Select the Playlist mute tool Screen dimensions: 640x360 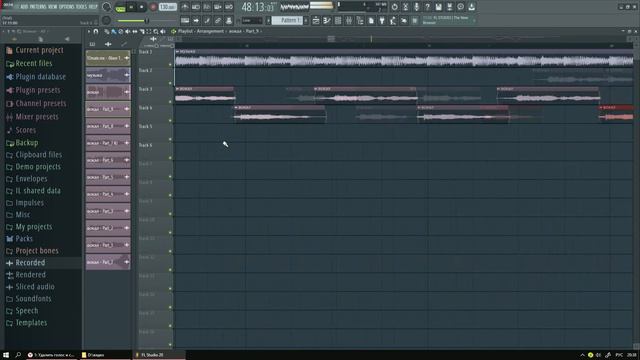(x=128, y=31)
